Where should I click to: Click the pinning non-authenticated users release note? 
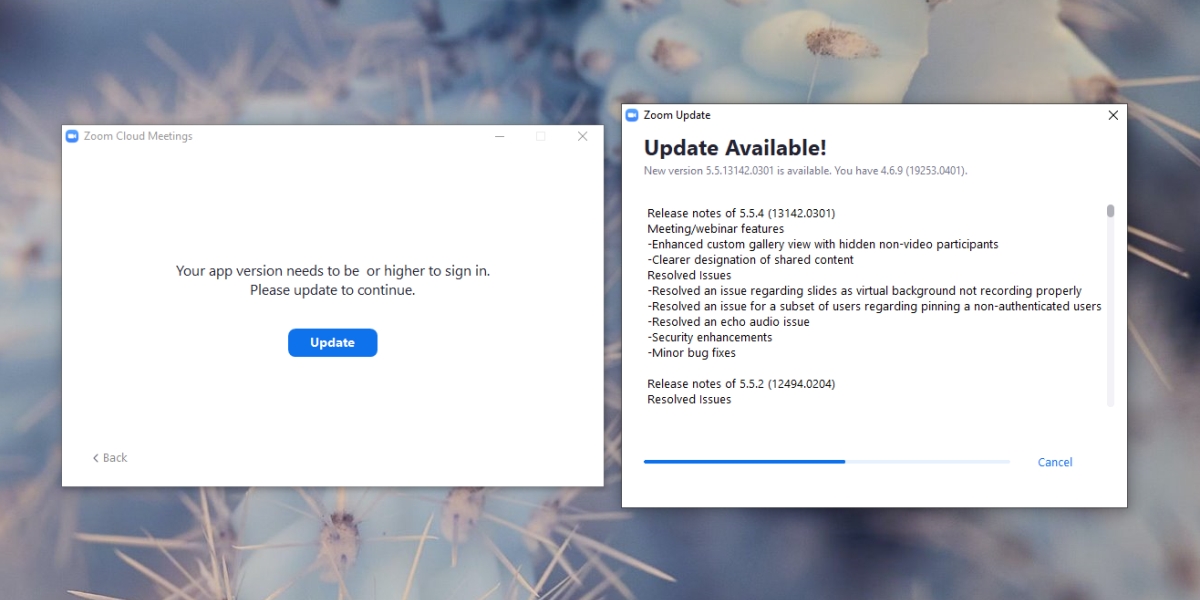pos(874,306)
